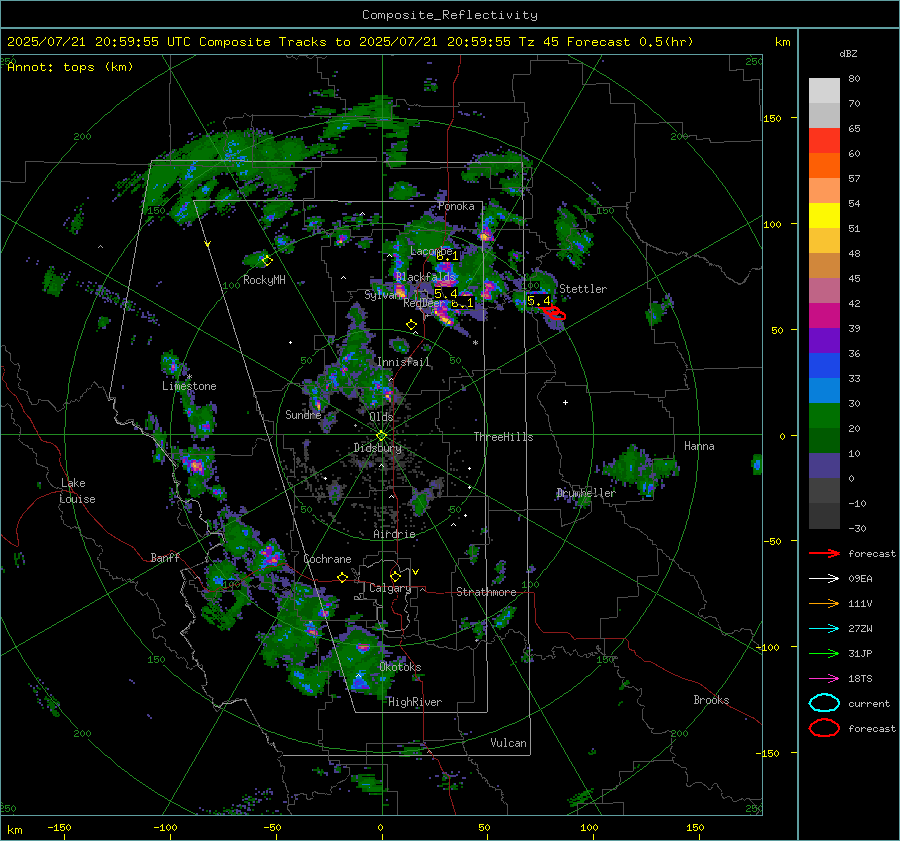Click the 6.1 storm top label near RedDeer

[462, 303]
